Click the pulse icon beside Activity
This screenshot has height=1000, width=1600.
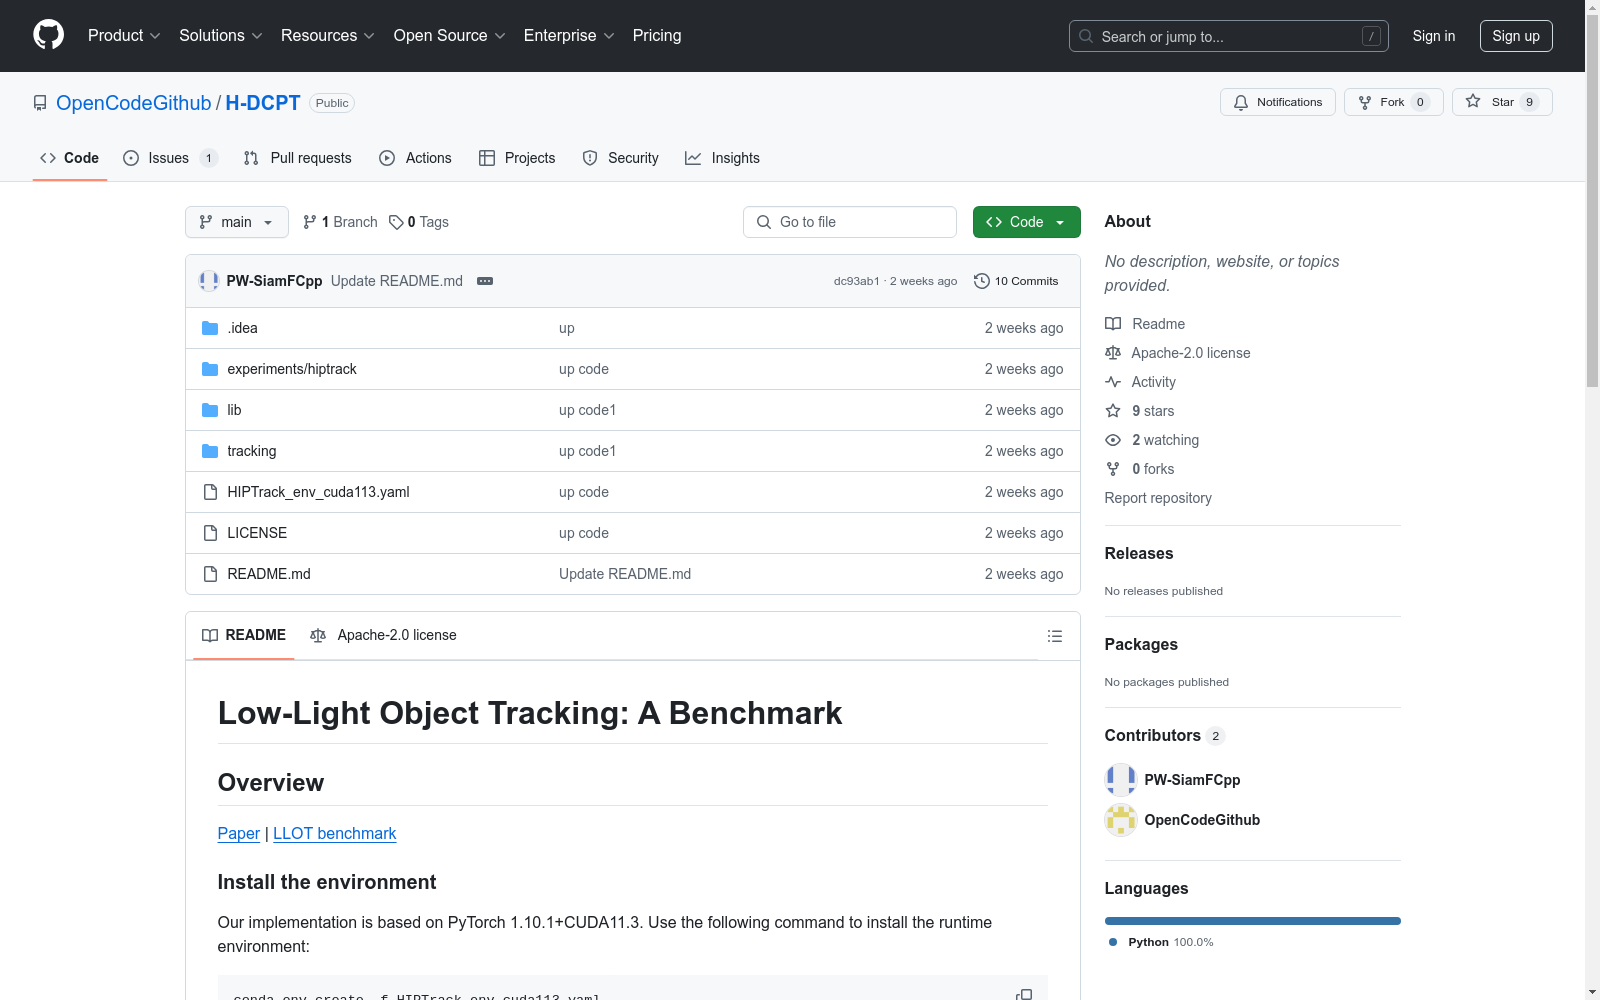1113,382
